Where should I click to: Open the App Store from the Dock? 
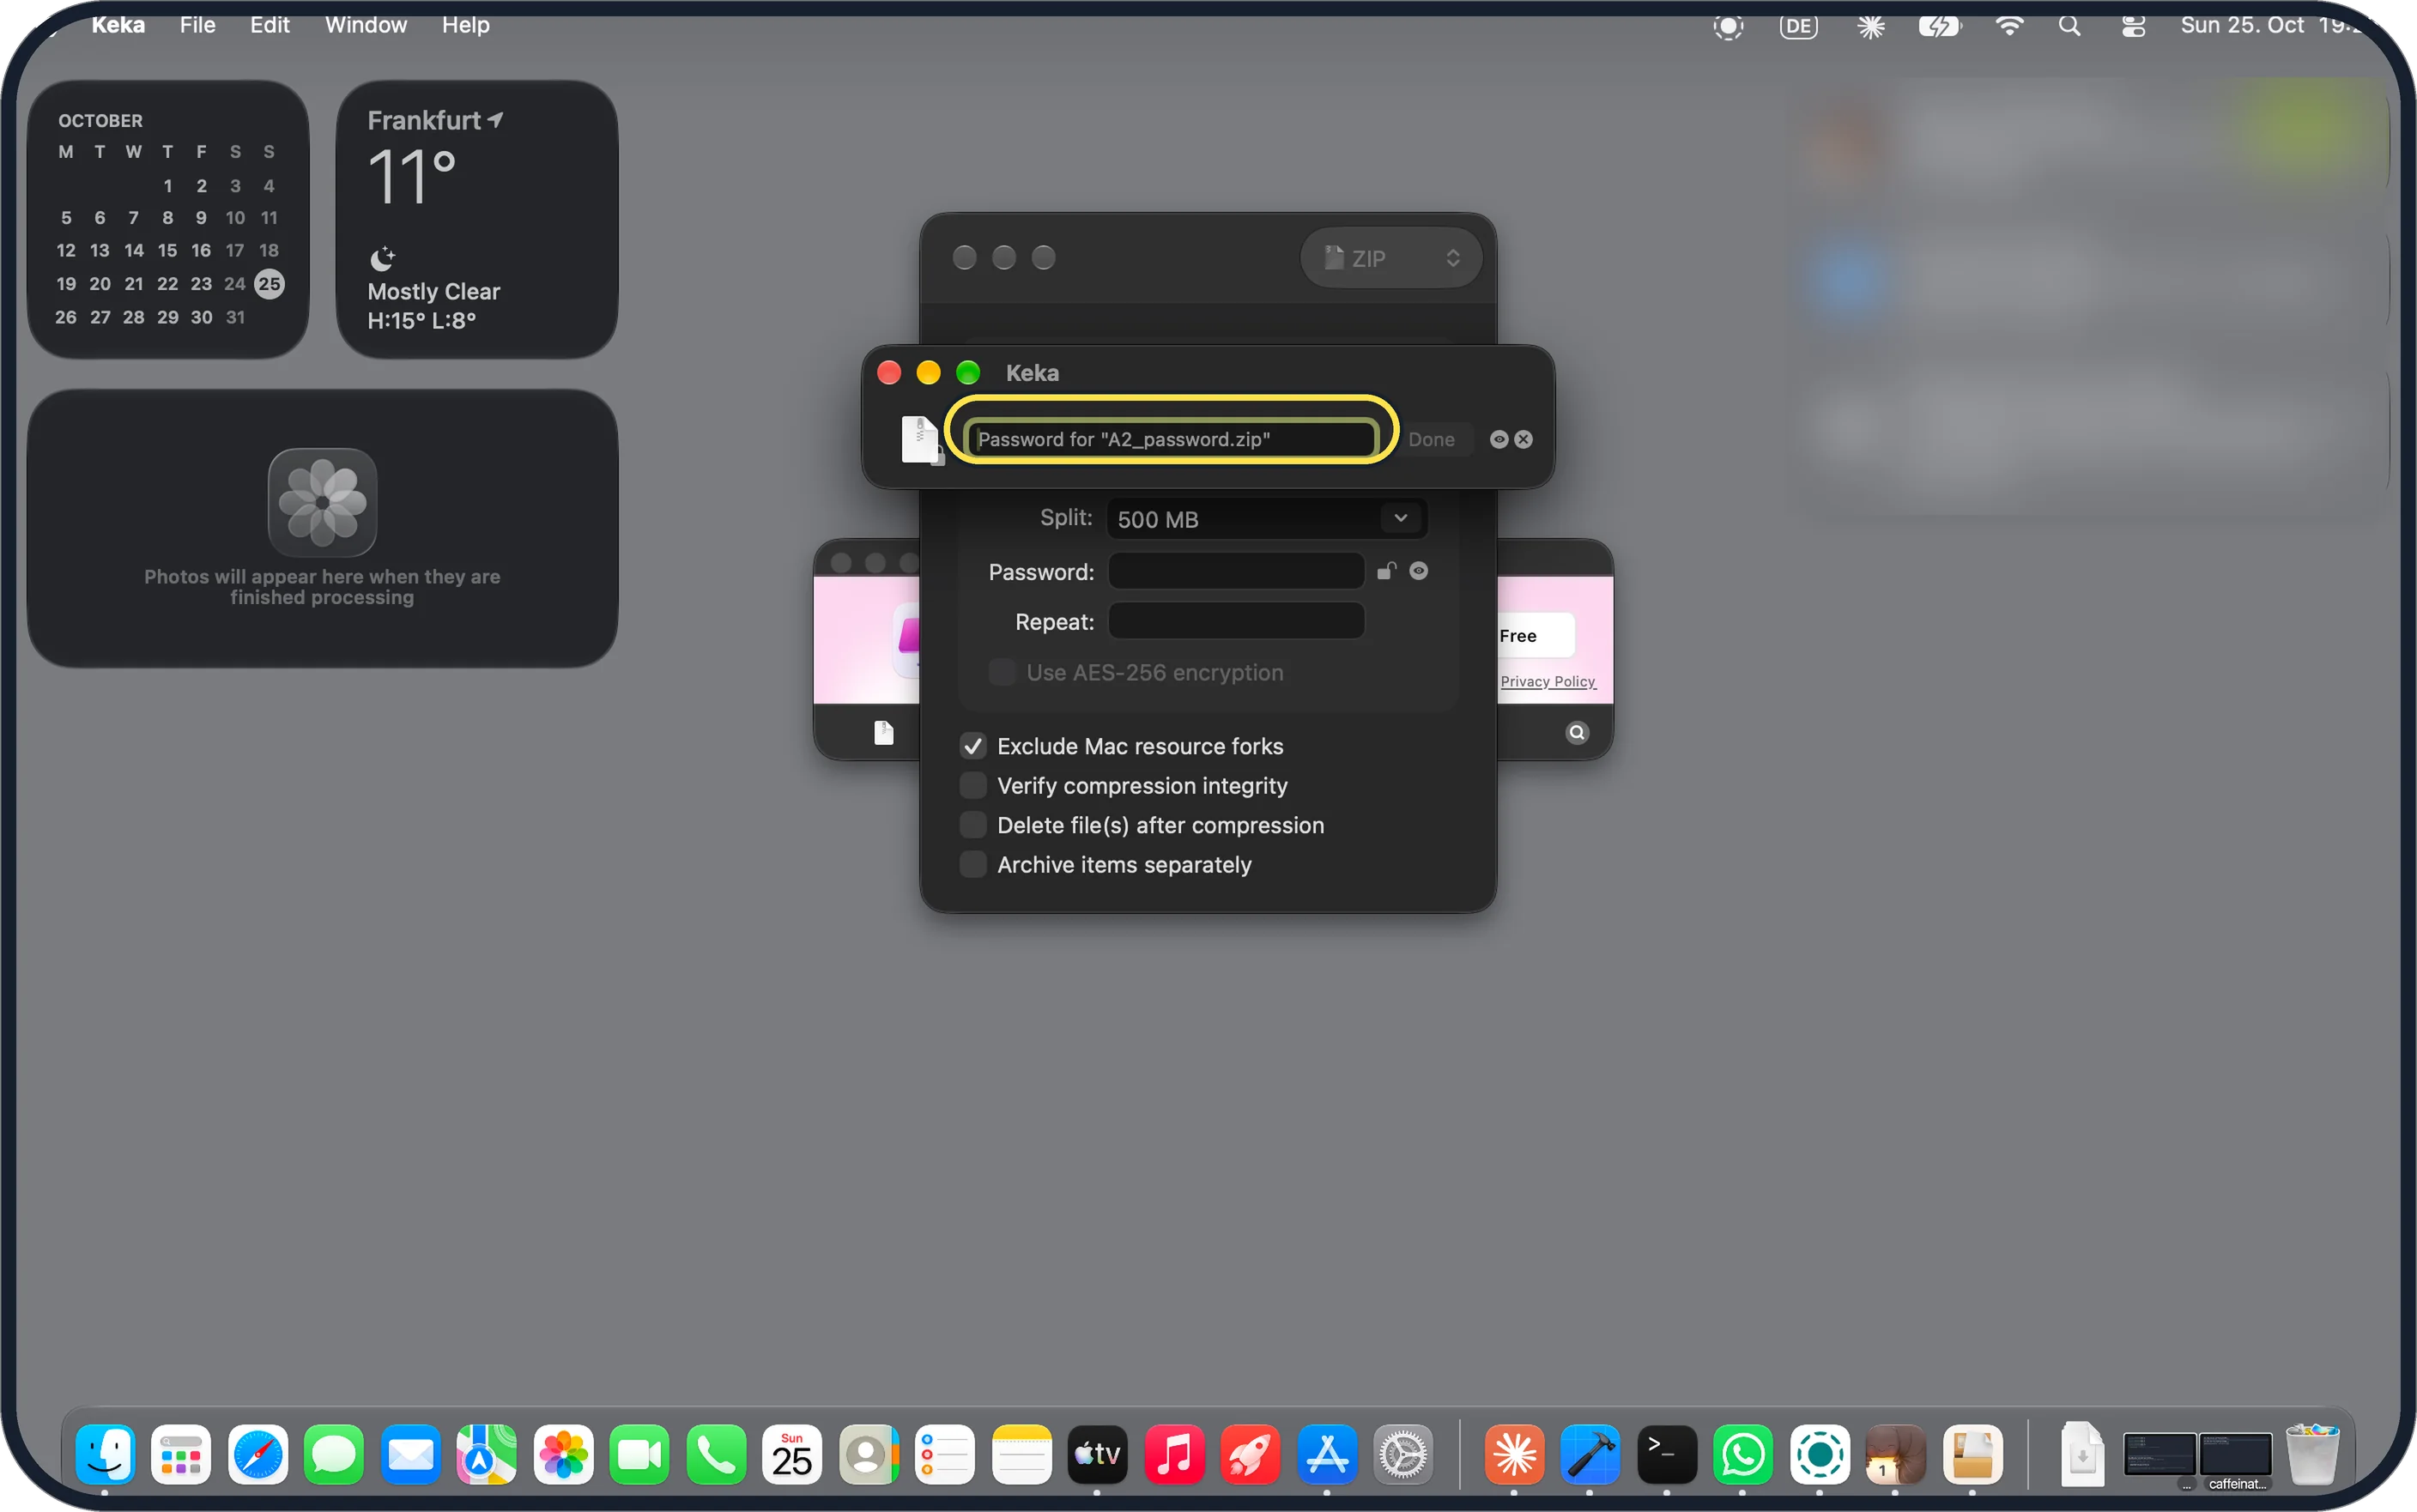[1327, 1454]
